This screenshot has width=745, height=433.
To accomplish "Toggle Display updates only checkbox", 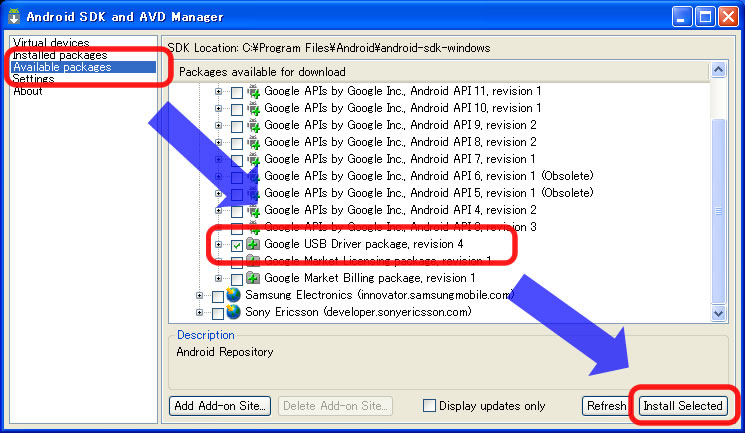I will pyautogui.click(x=429, y=405).
